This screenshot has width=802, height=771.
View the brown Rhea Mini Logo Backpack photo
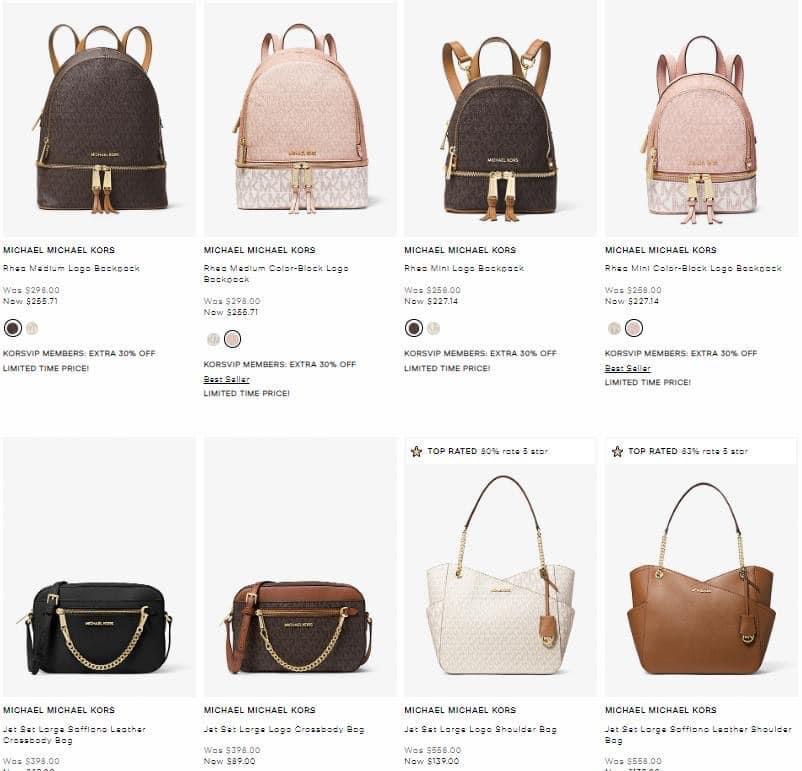[500, 119]
